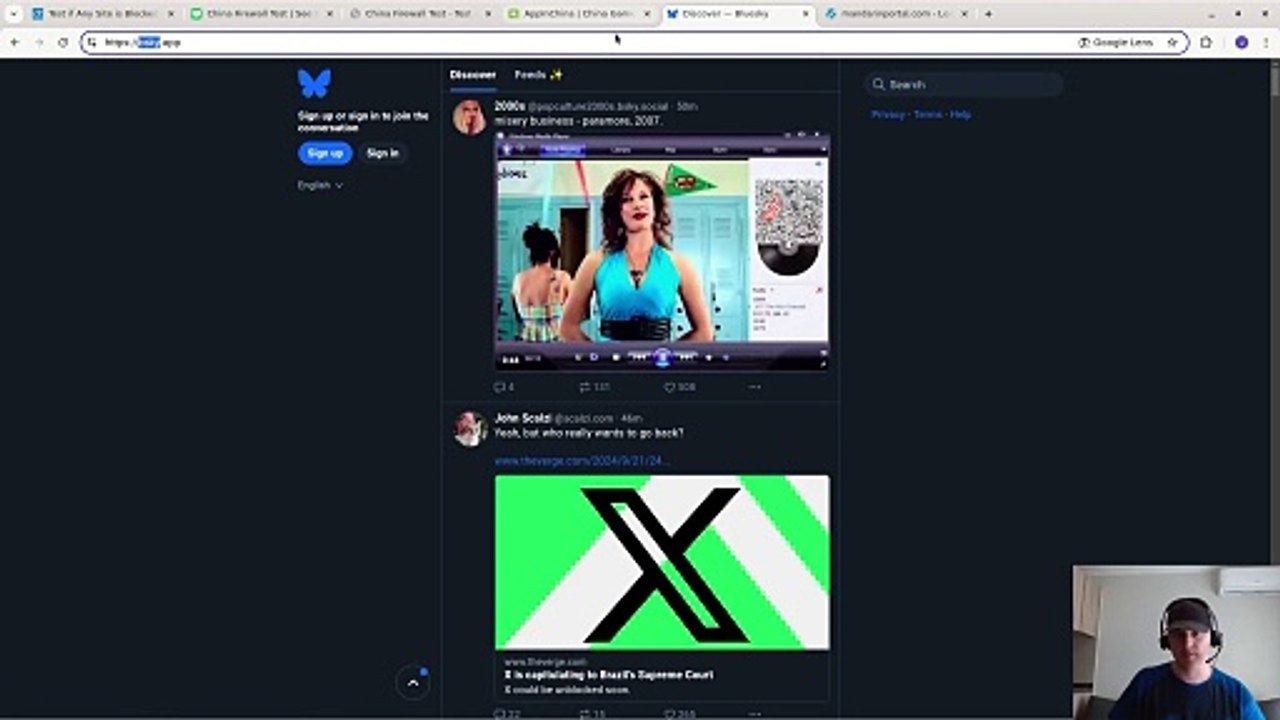Reload the current page
The image size is (1280, 720).
[63, 43]
